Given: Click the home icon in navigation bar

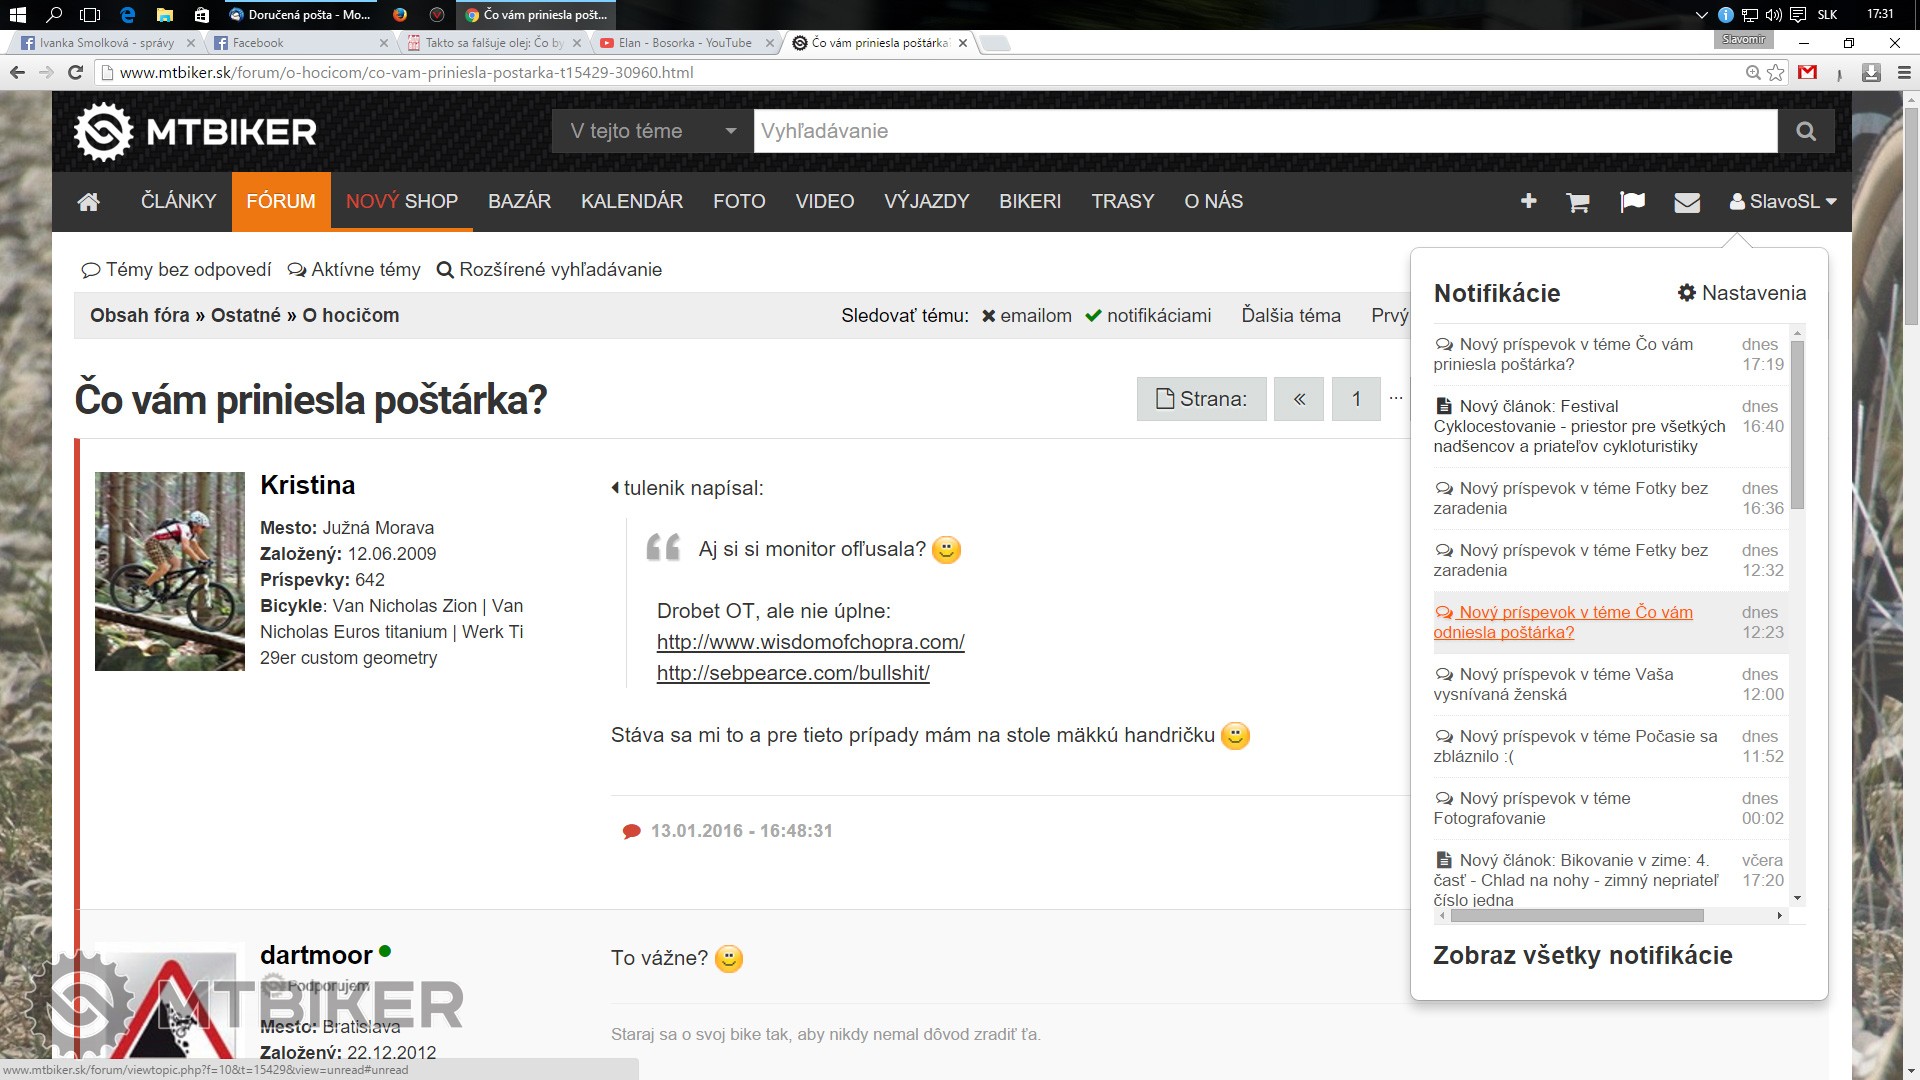Looking at the screenshot, I should click(89, 202).
